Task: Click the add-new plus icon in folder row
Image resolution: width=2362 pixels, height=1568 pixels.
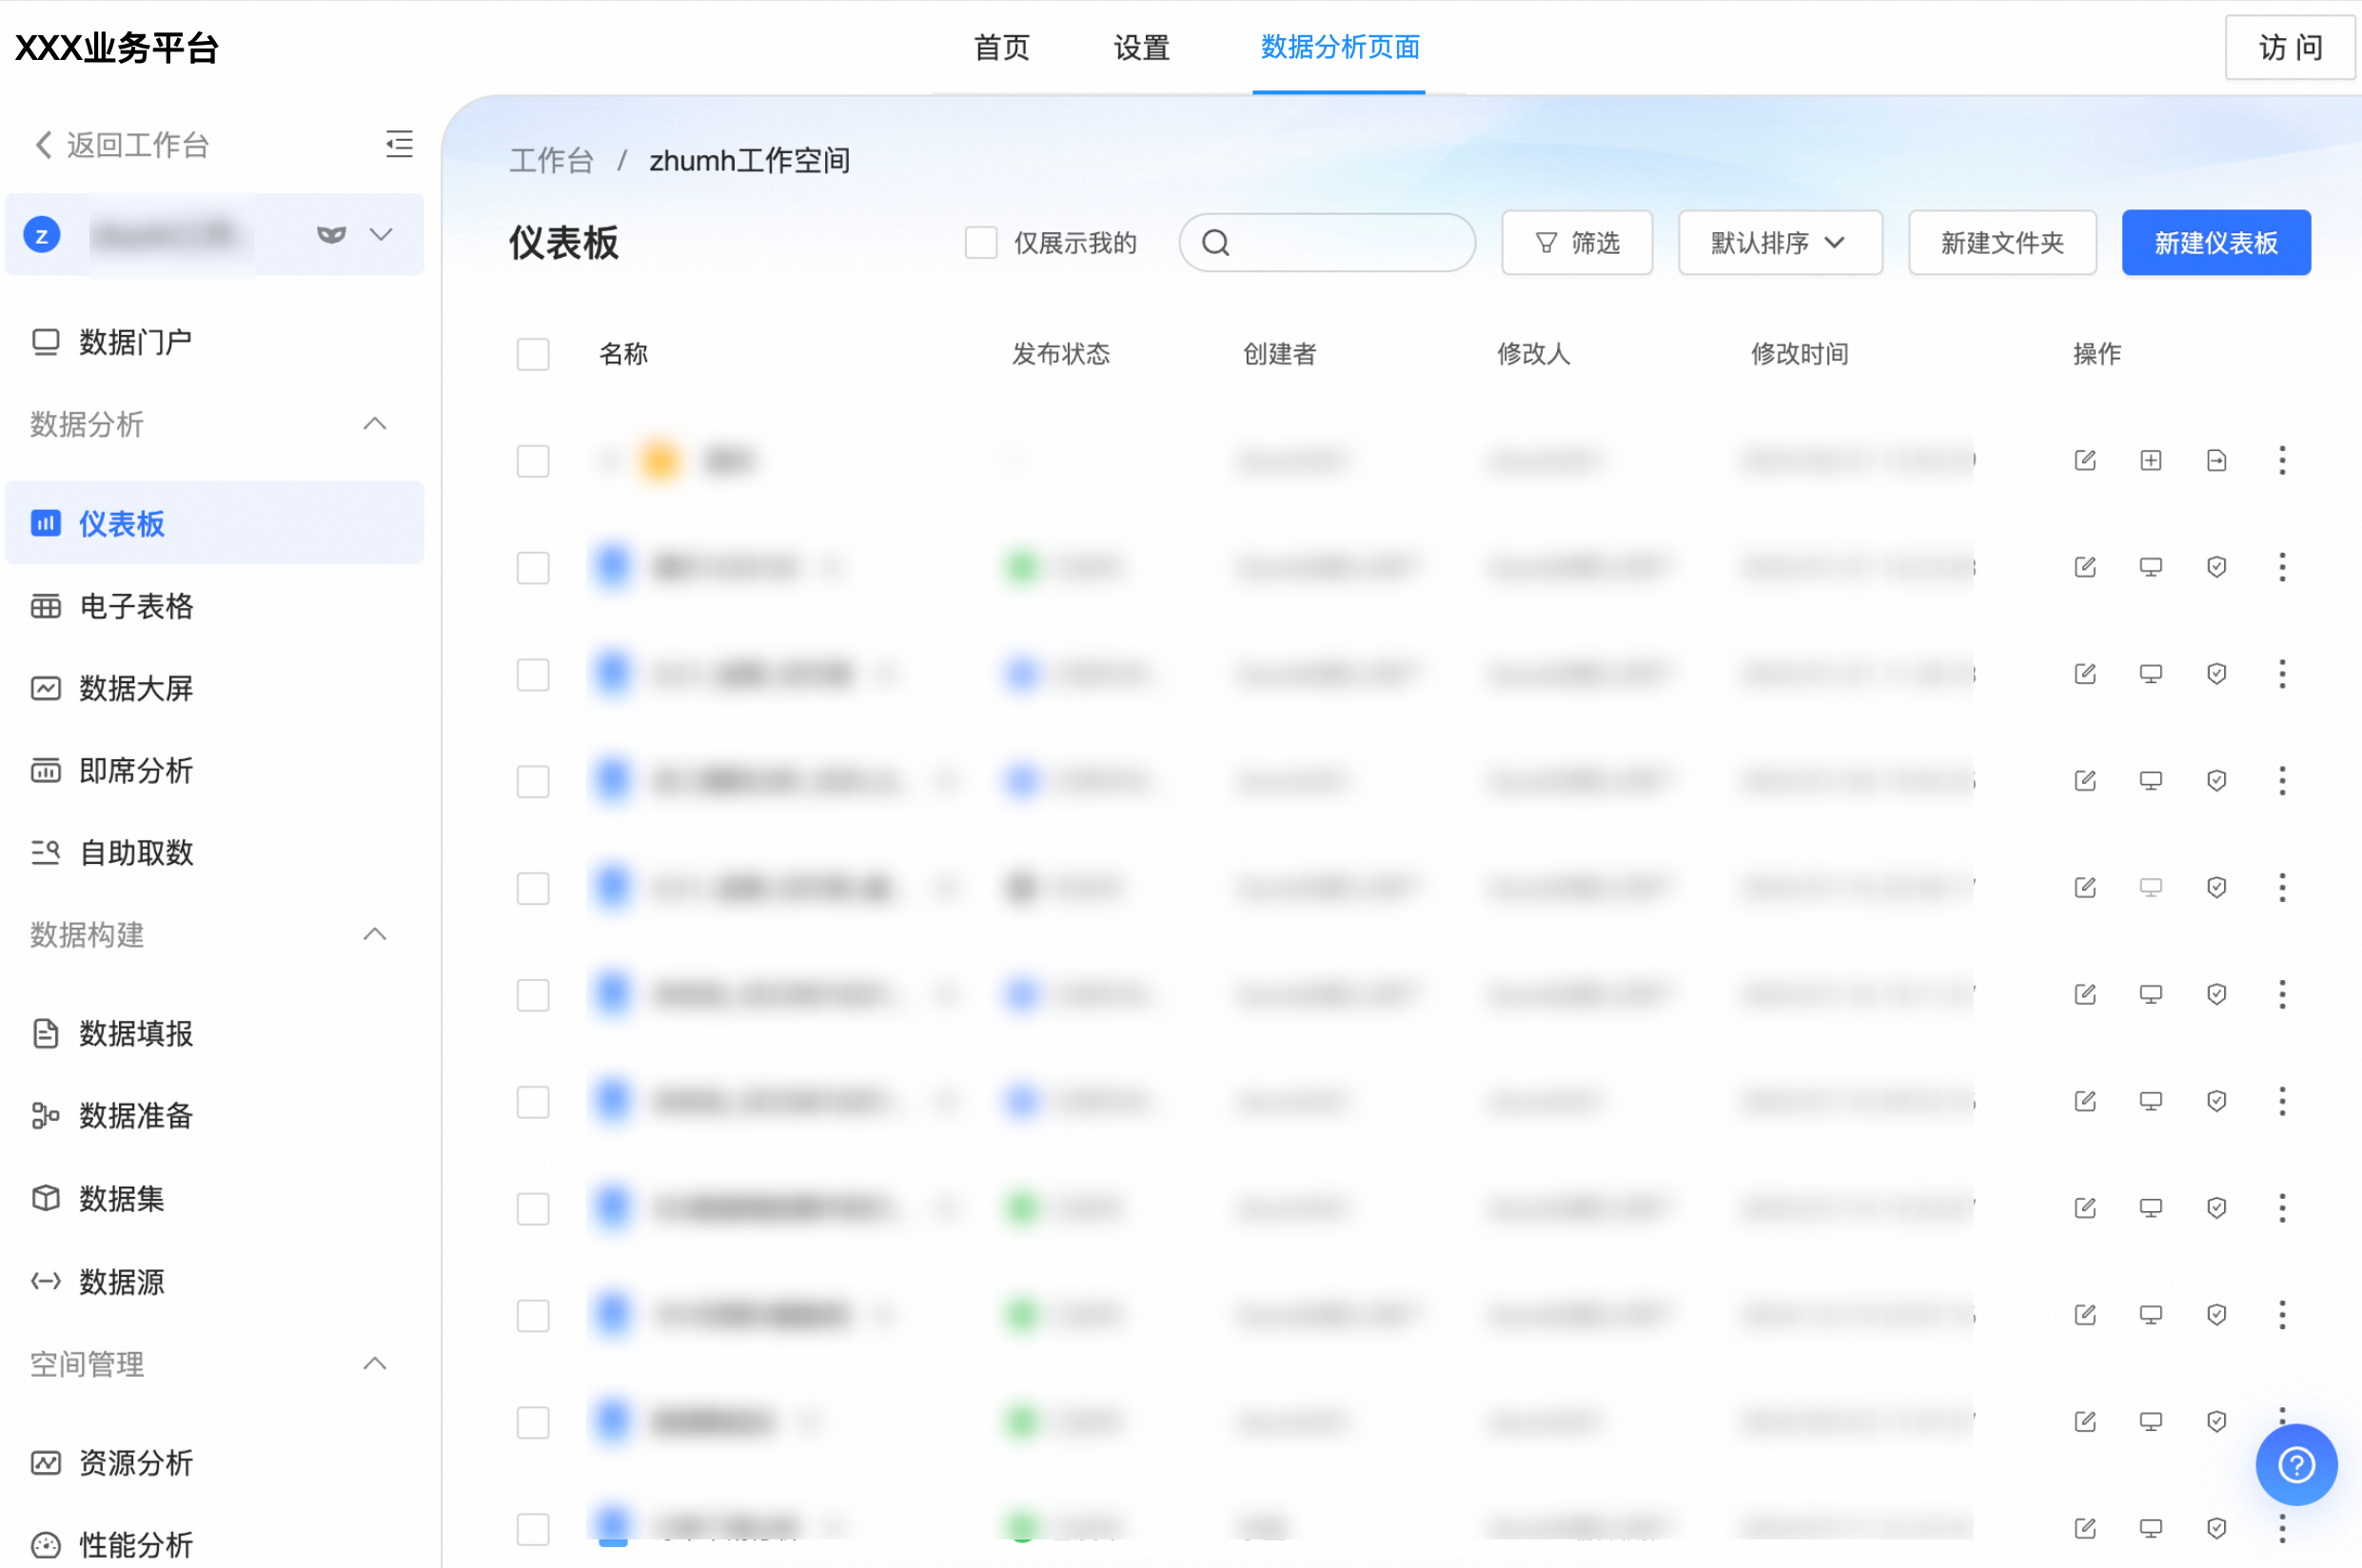Action: [x=2151, y=460]
